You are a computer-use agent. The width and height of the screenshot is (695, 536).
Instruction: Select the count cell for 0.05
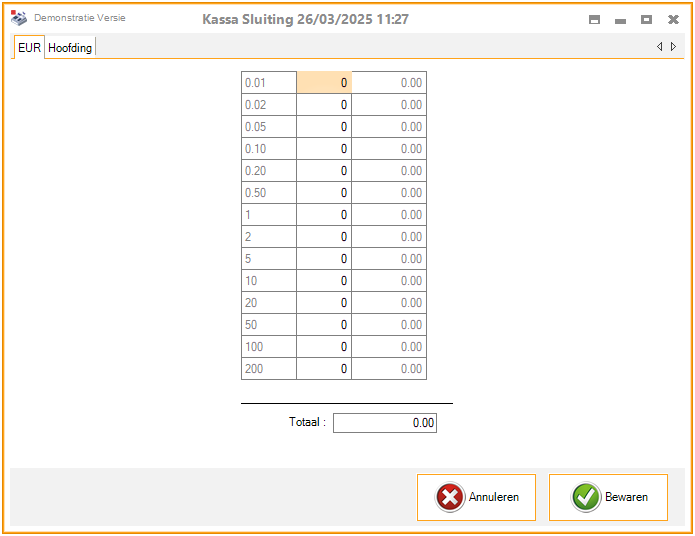[324, 127]
